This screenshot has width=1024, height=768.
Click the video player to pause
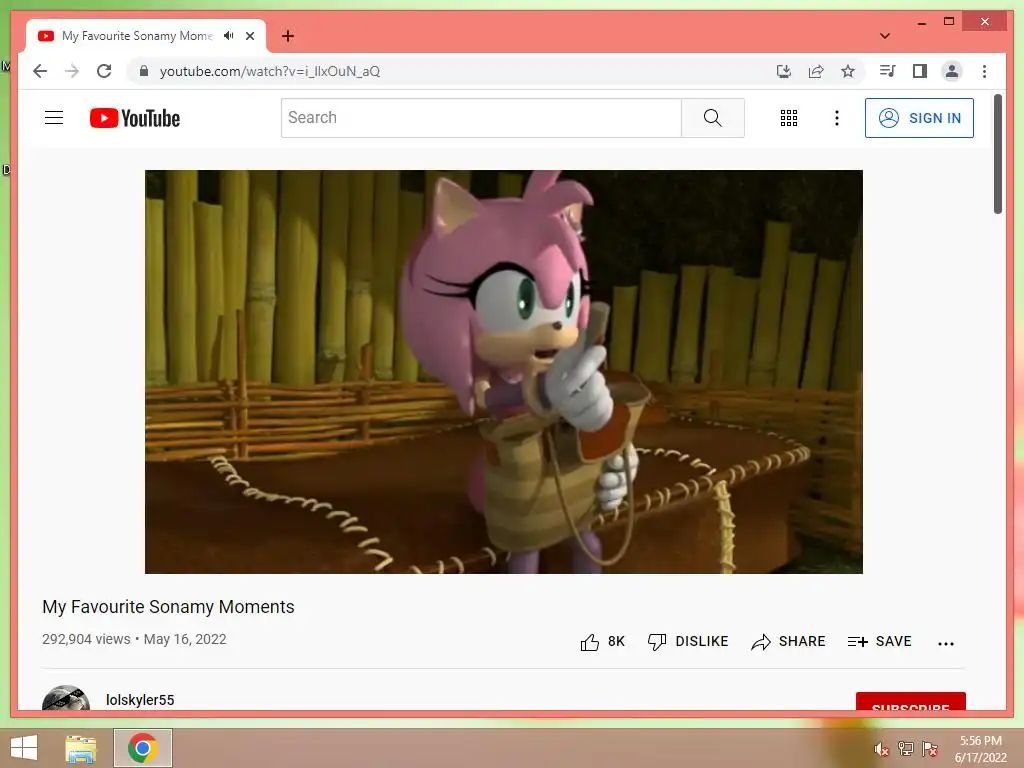click(504, 372)
